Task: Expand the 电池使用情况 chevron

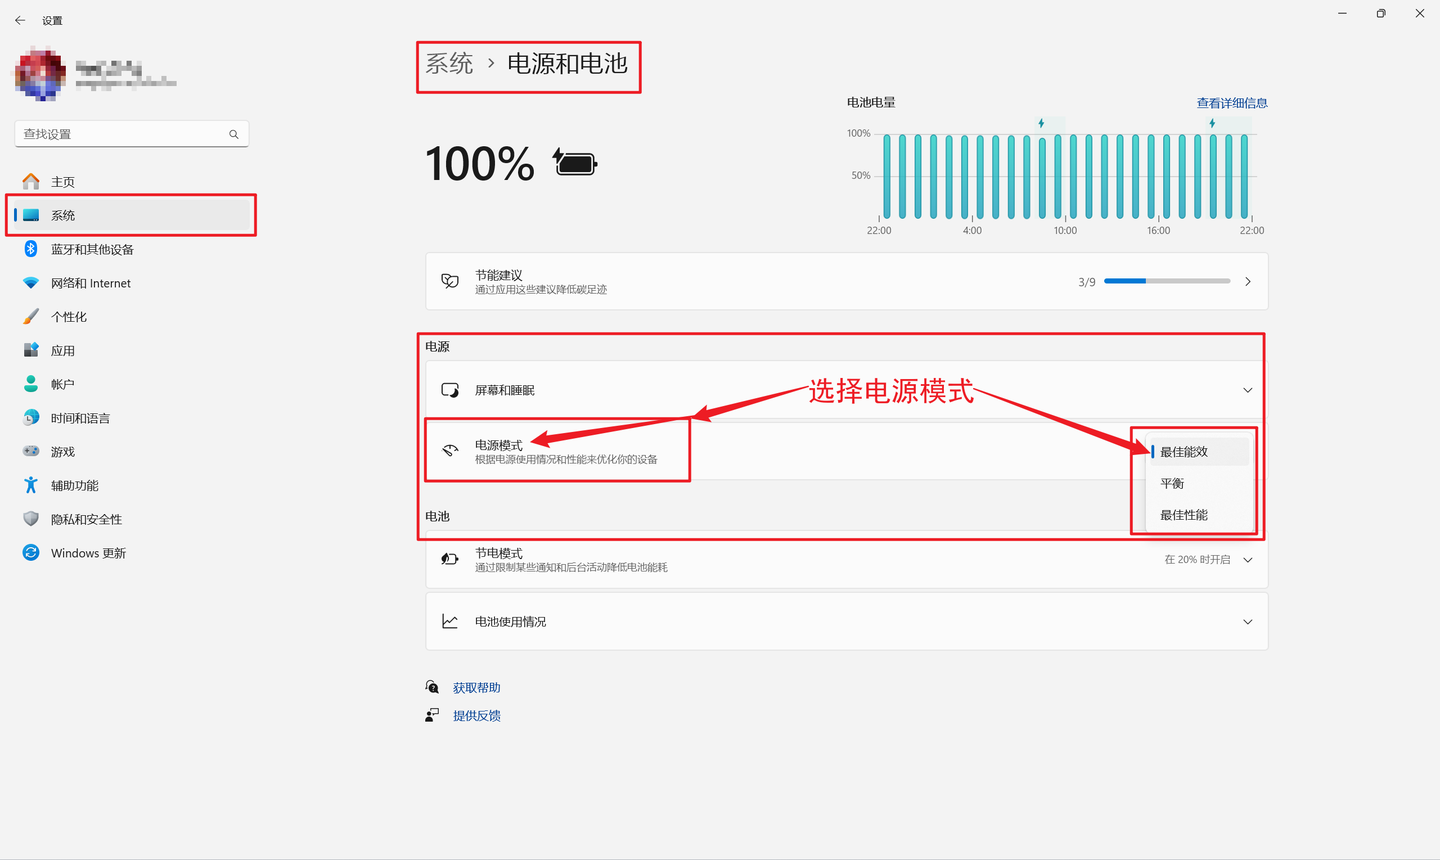Action: pyautogui.click(x=1248, y=622)
